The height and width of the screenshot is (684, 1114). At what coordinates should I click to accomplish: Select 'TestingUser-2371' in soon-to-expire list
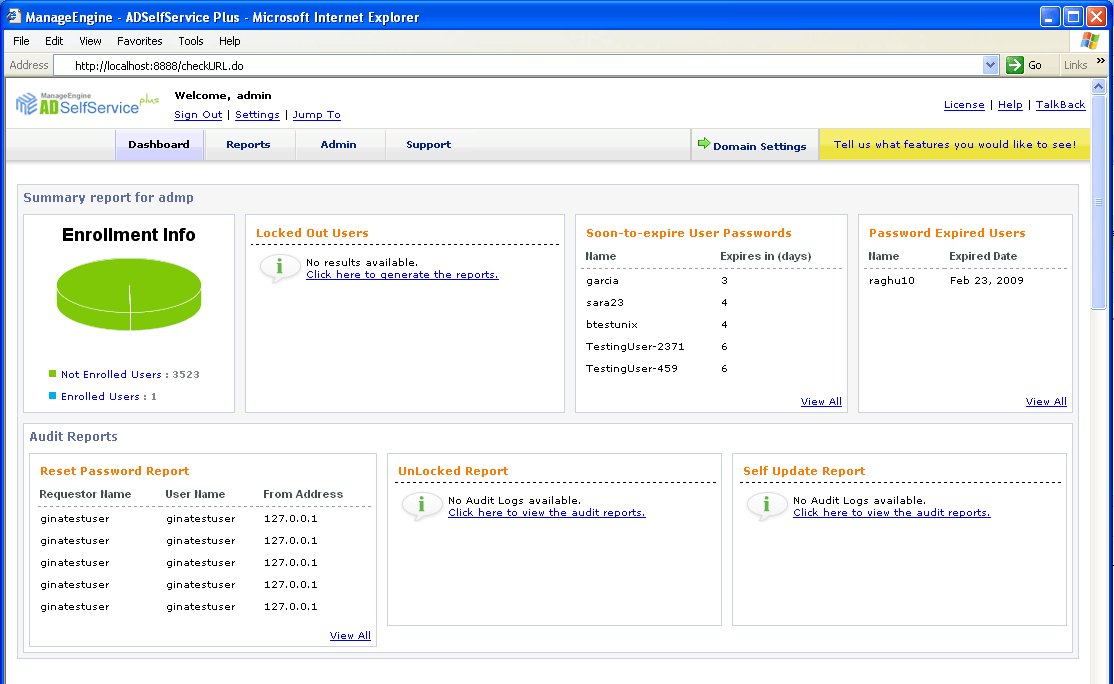[x=635, y=347]
